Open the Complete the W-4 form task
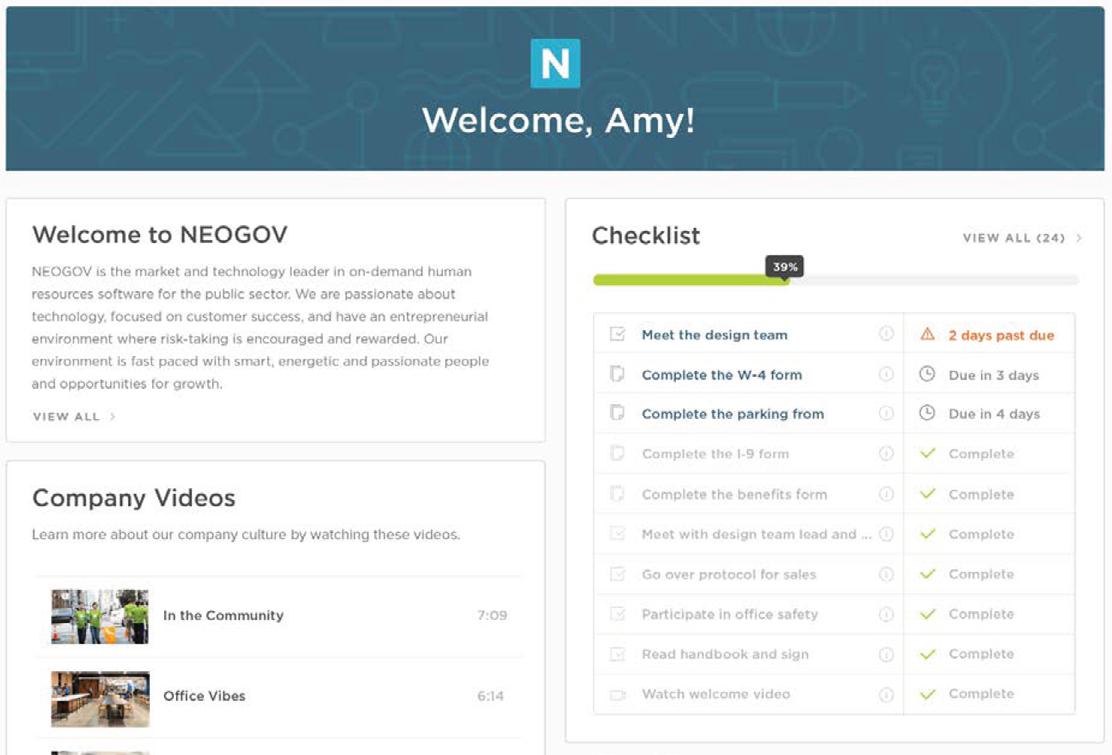The image size is (1112, 755). tap(722, 375)
